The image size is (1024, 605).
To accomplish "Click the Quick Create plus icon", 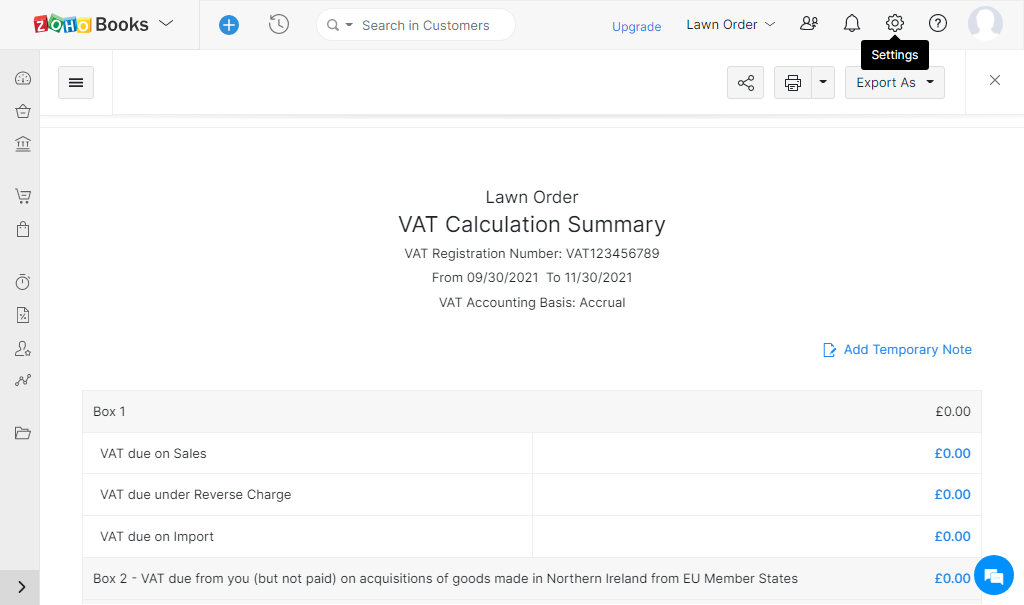I will point(229,25).
